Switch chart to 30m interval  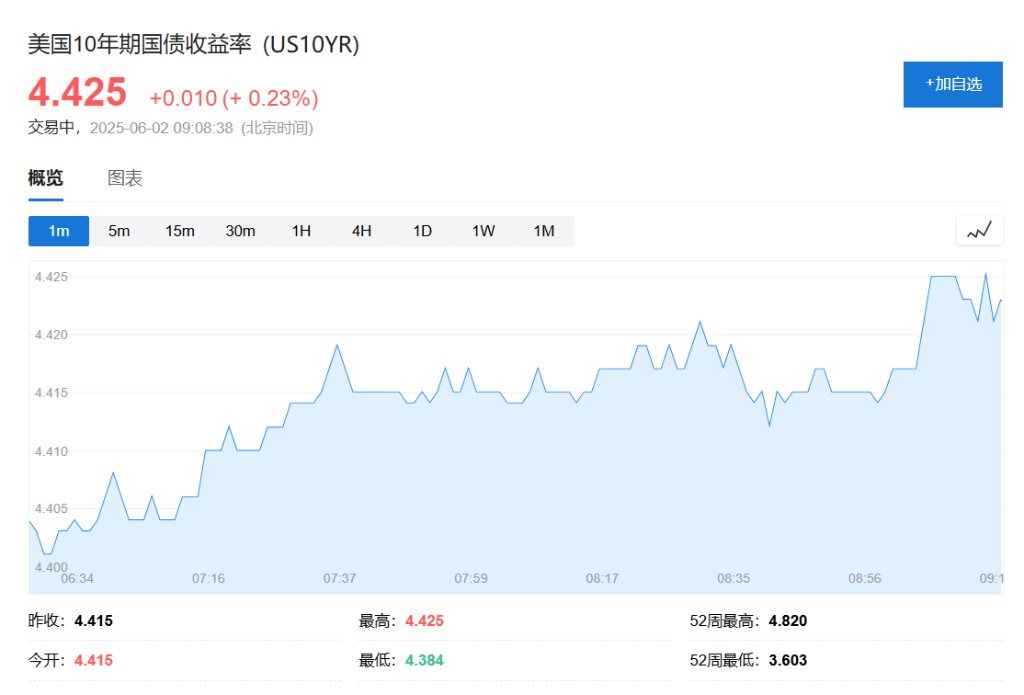(x=240, y=231)
